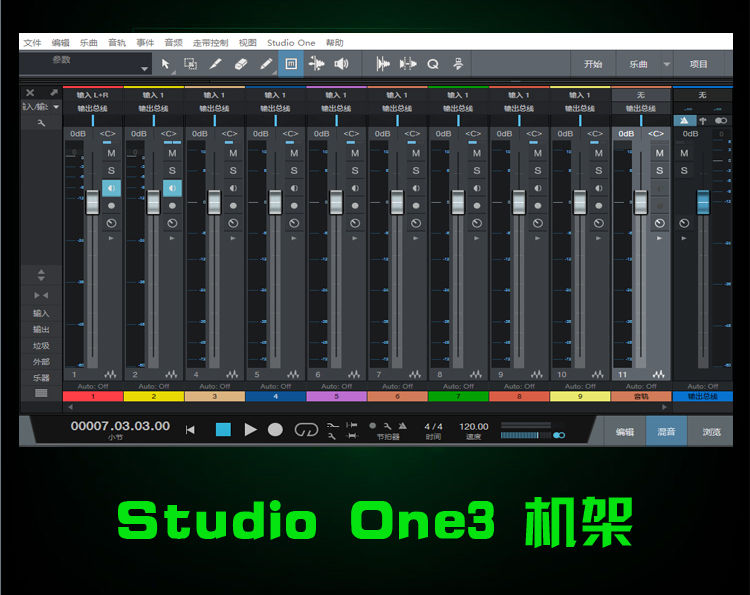This screenshot has width=750, height=595.
Task: Expand the 乐曲 toolbar dropdown arrow
Action: [666, 64]
